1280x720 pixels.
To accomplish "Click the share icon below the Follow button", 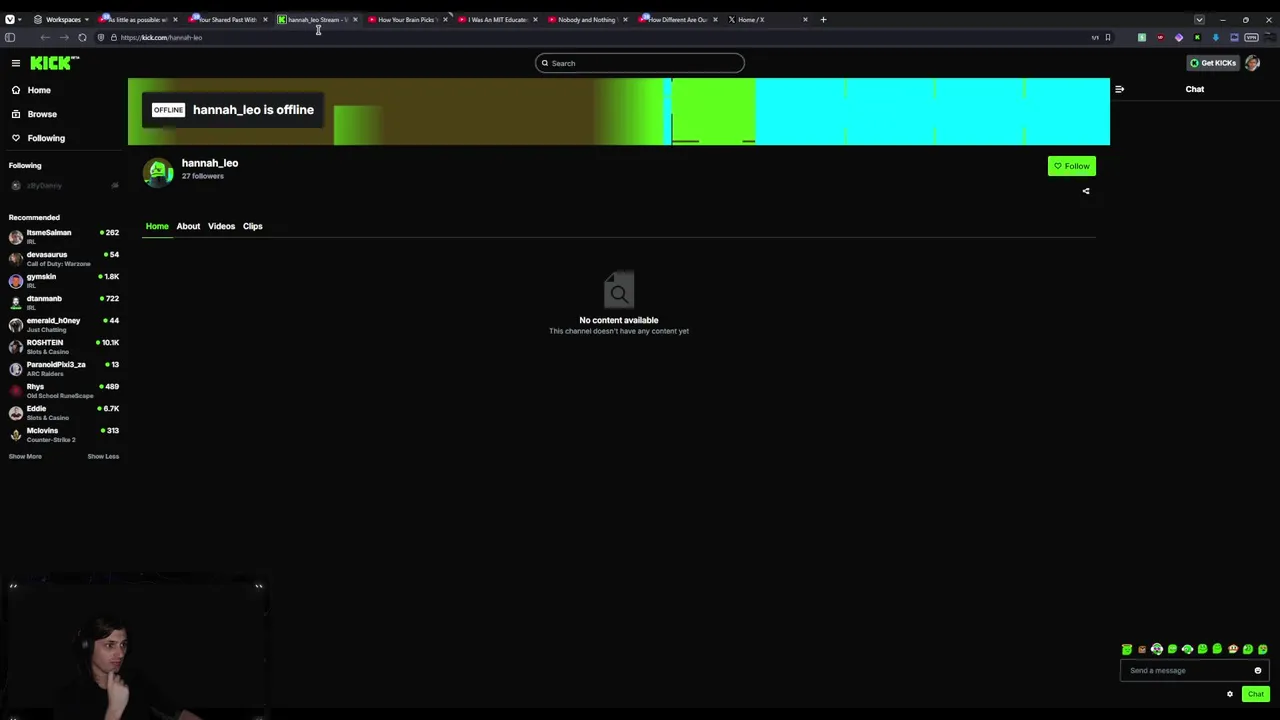I will point(1086,191).
